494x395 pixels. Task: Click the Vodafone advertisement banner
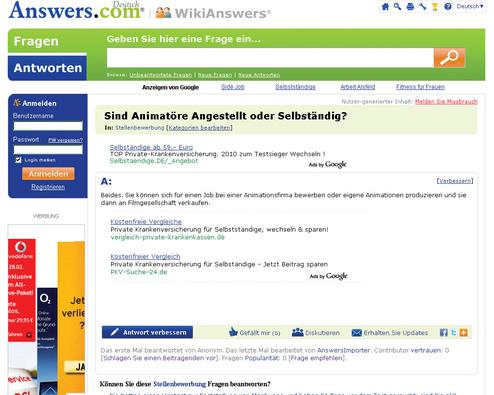point(22,290)
